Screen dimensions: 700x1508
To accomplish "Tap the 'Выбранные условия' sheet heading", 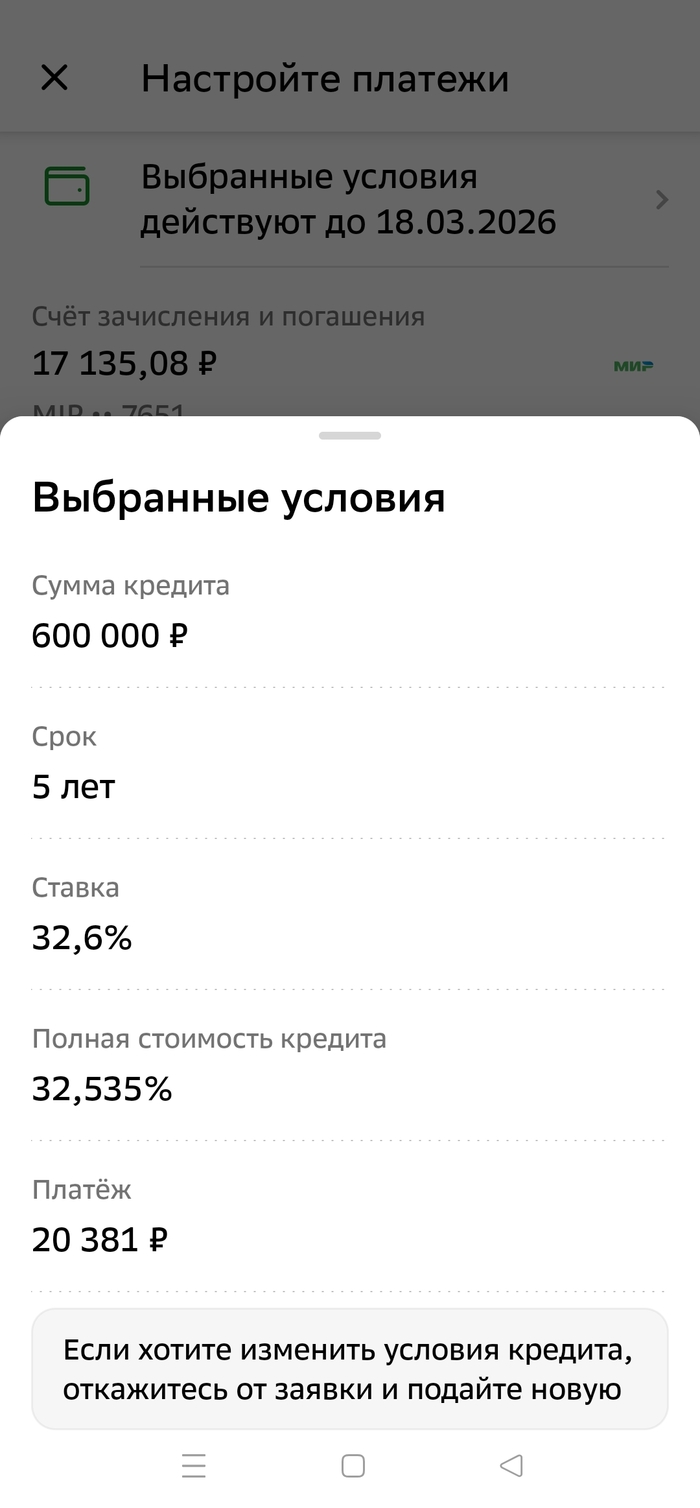I will click(238, 497).
